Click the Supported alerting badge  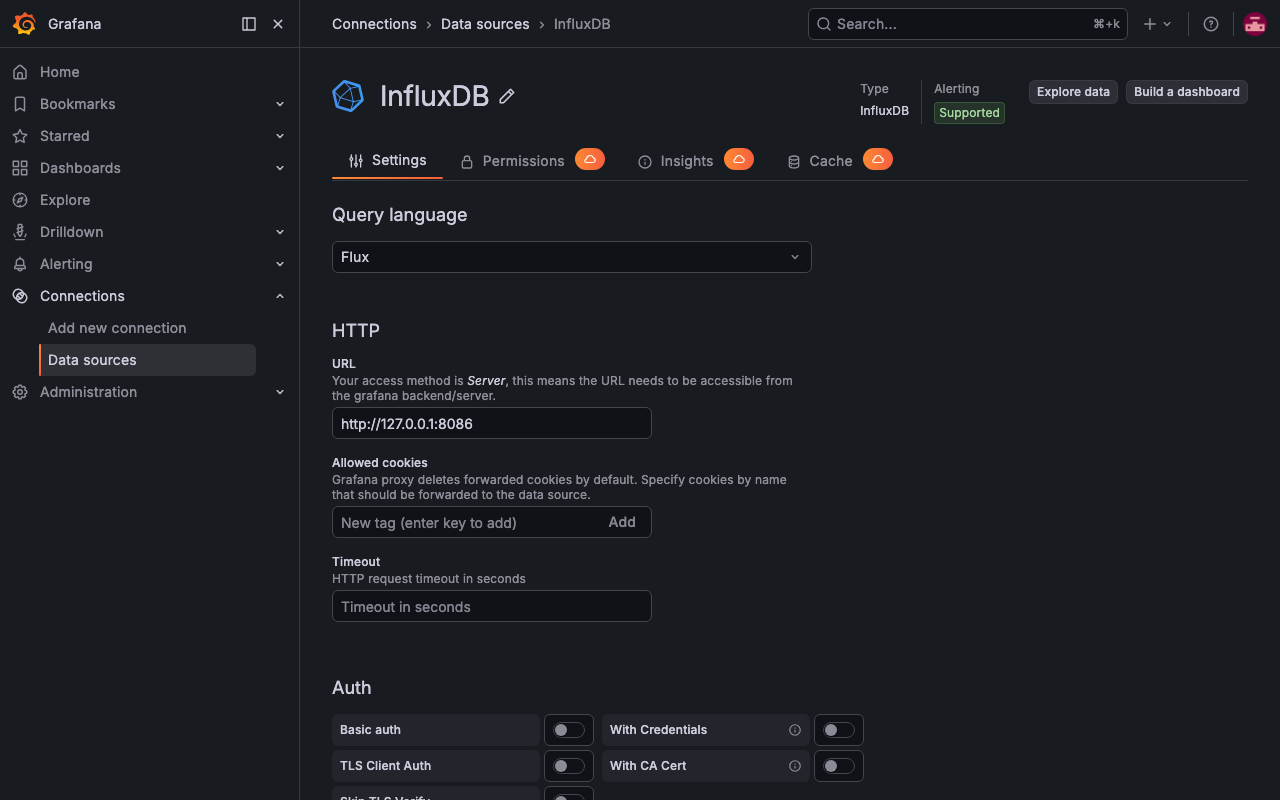(969, 113)
